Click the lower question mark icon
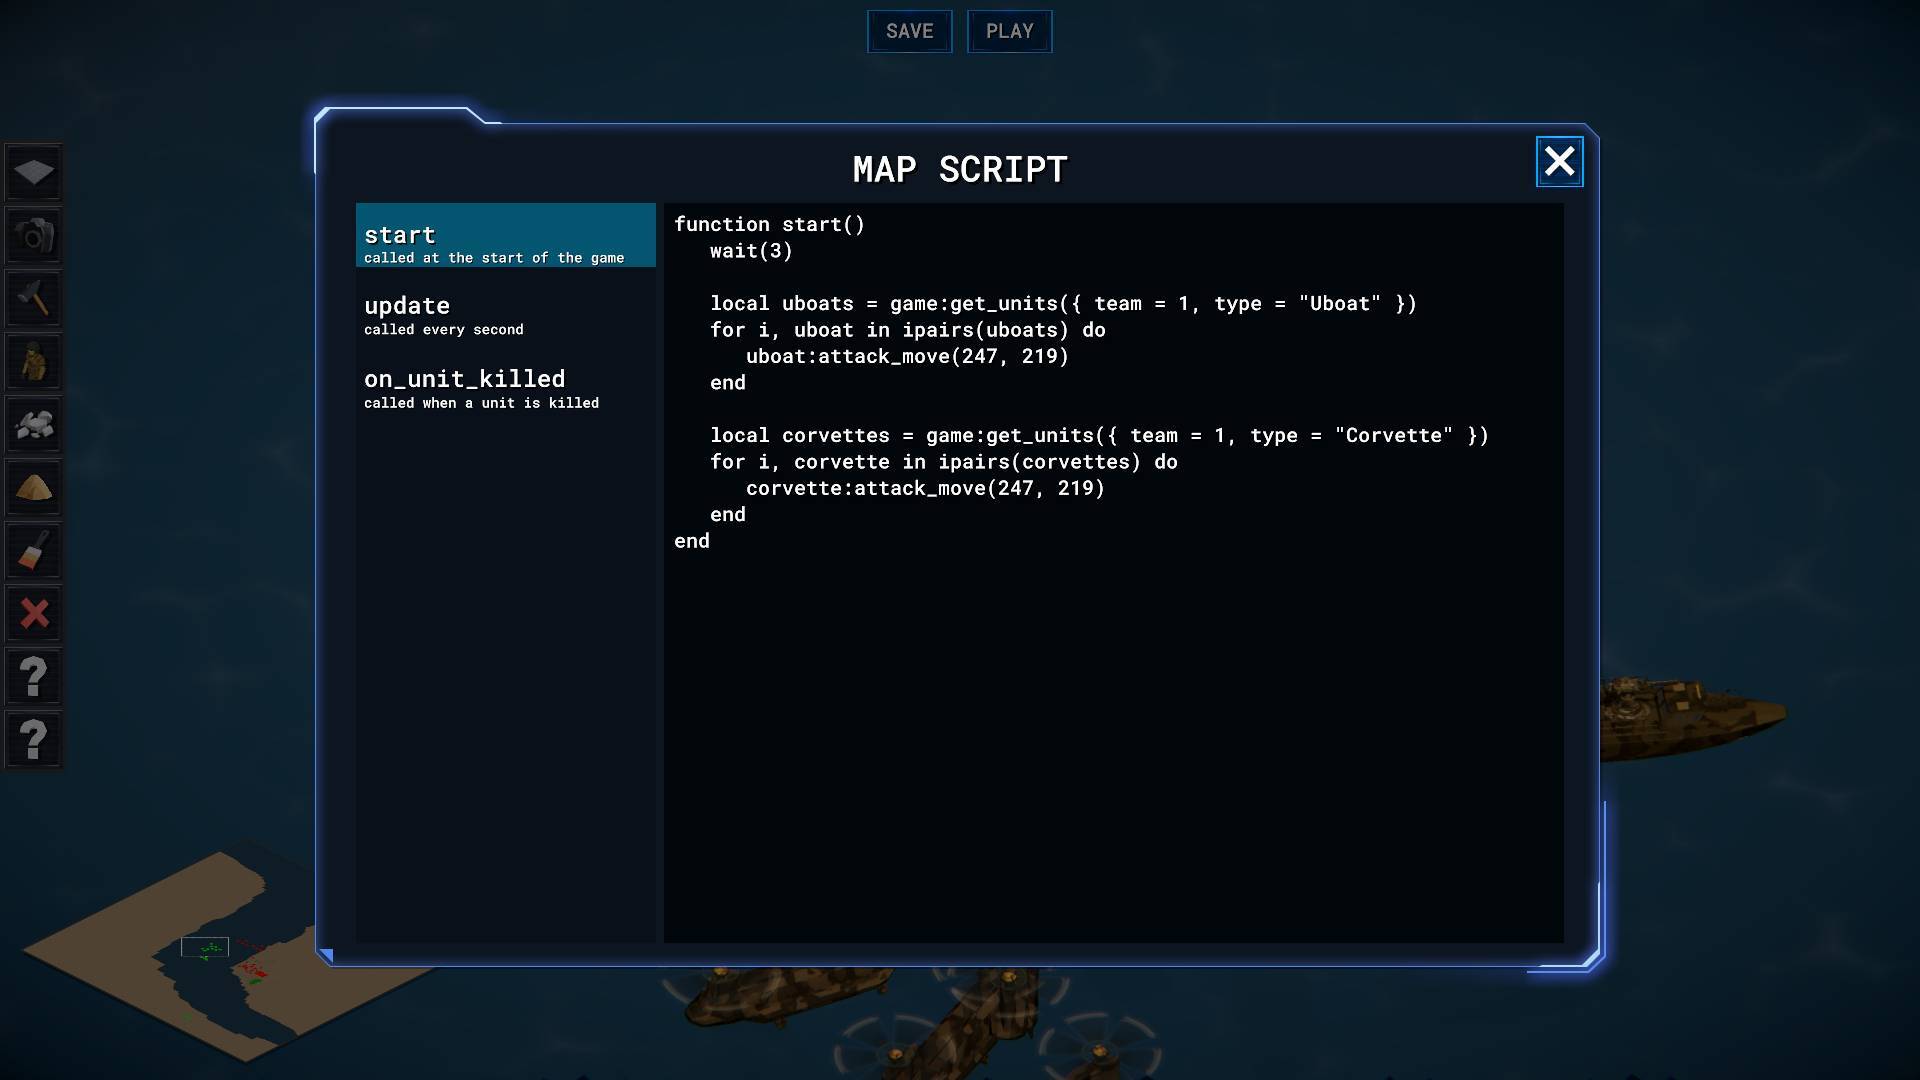Screen dimensions: 1920x1080 pyautogui.click(x=34, y=740)
